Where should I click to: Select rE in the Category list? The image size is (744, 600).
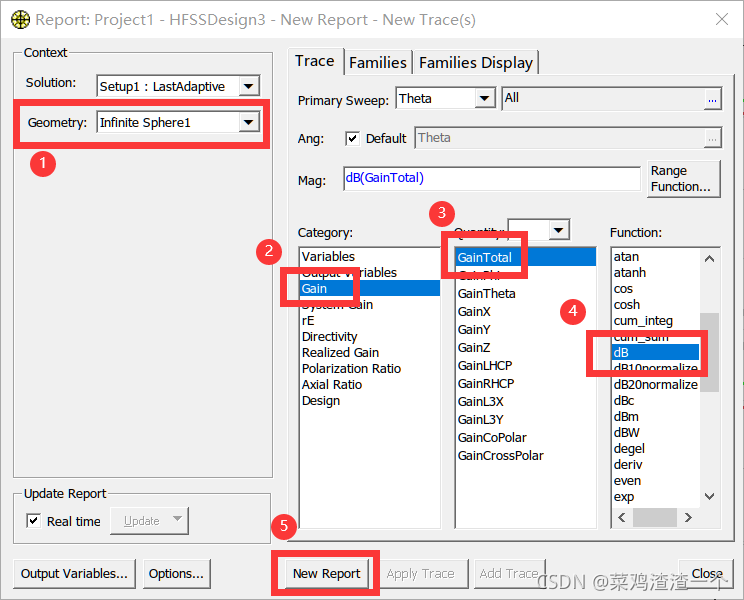pos(308,321)
